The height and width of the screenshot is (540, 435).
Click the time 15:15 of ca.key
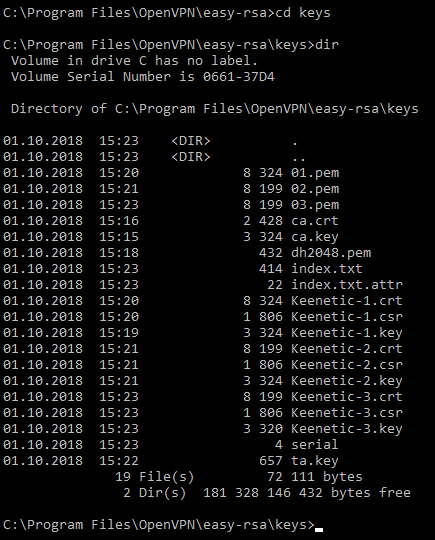coord(119,237)
